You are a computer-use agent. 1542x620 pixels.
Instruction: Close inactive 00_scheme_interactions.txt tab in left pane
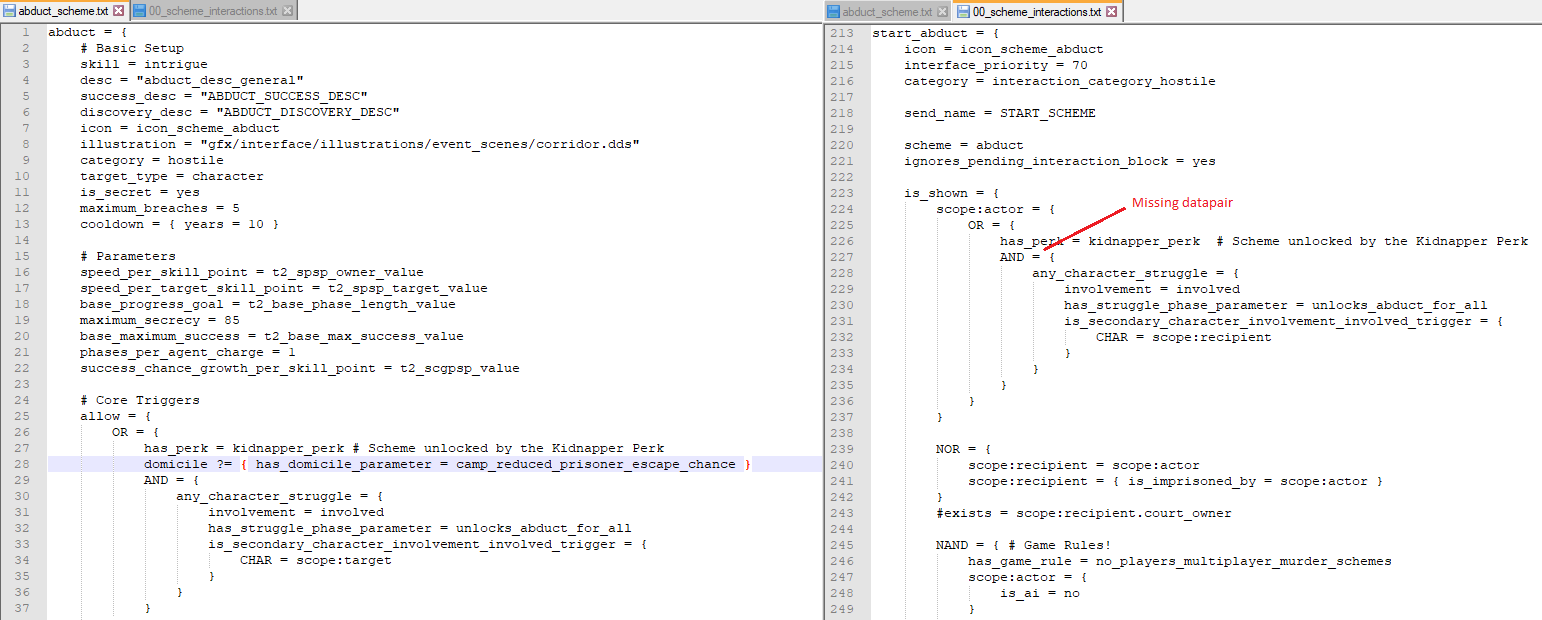click(x=288, y=11)
